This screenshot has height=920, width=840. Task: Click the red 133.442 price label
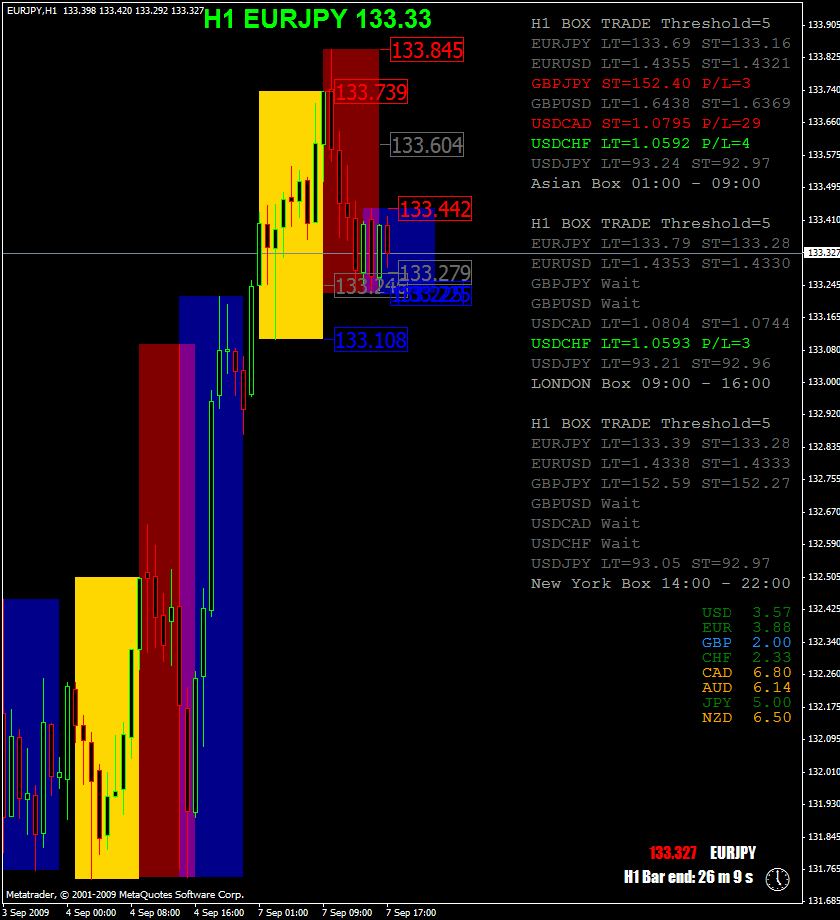click(435, 209)
